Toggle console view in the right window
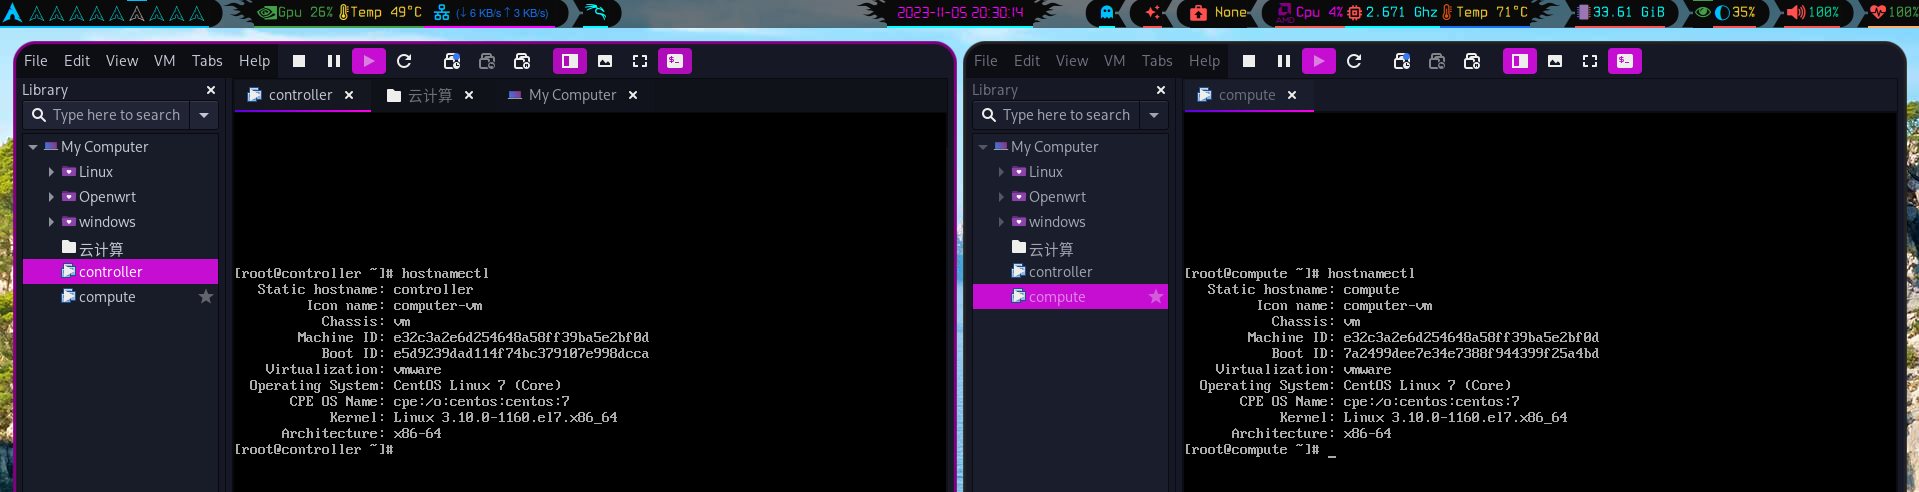Image resolution: width=1919 pixels, height=492 pixels. pos(1625,61)
